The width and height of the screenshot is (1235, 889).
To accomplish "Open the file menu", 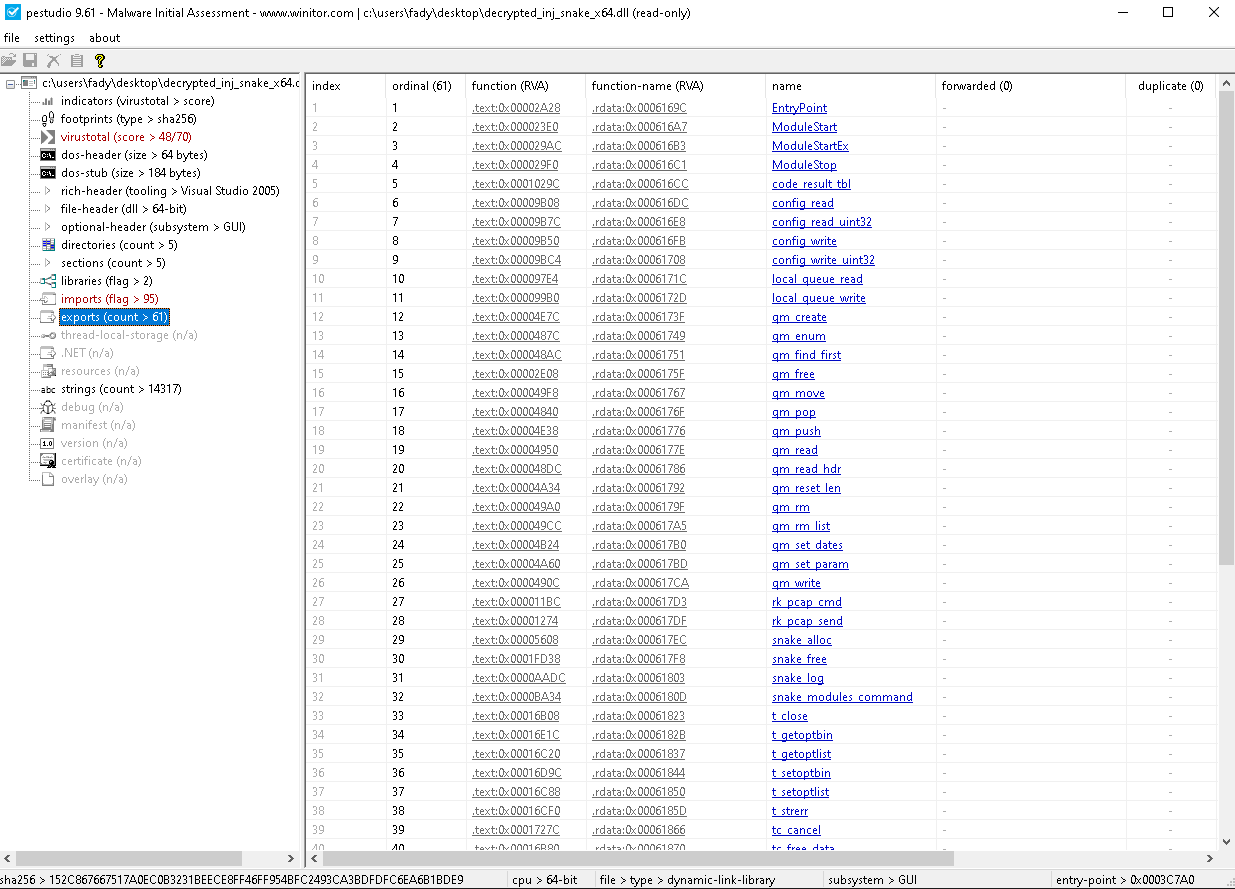I will coord(12,38).
